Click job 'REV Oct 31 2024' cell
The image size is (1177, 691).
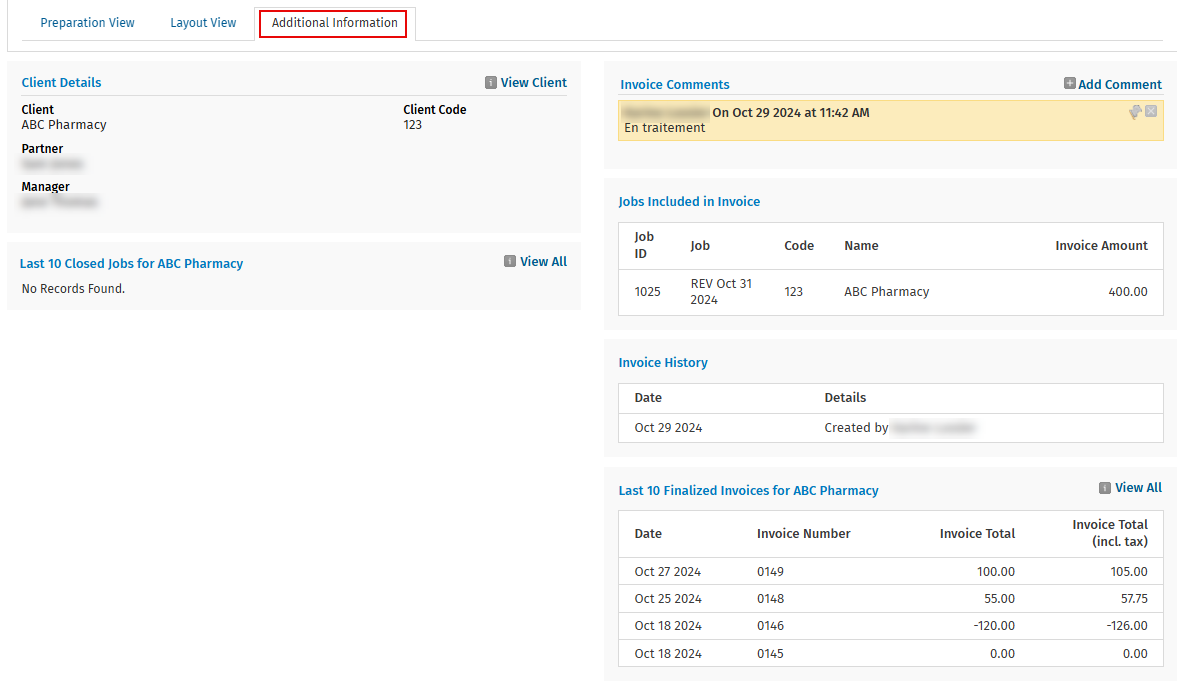[721, 292]
